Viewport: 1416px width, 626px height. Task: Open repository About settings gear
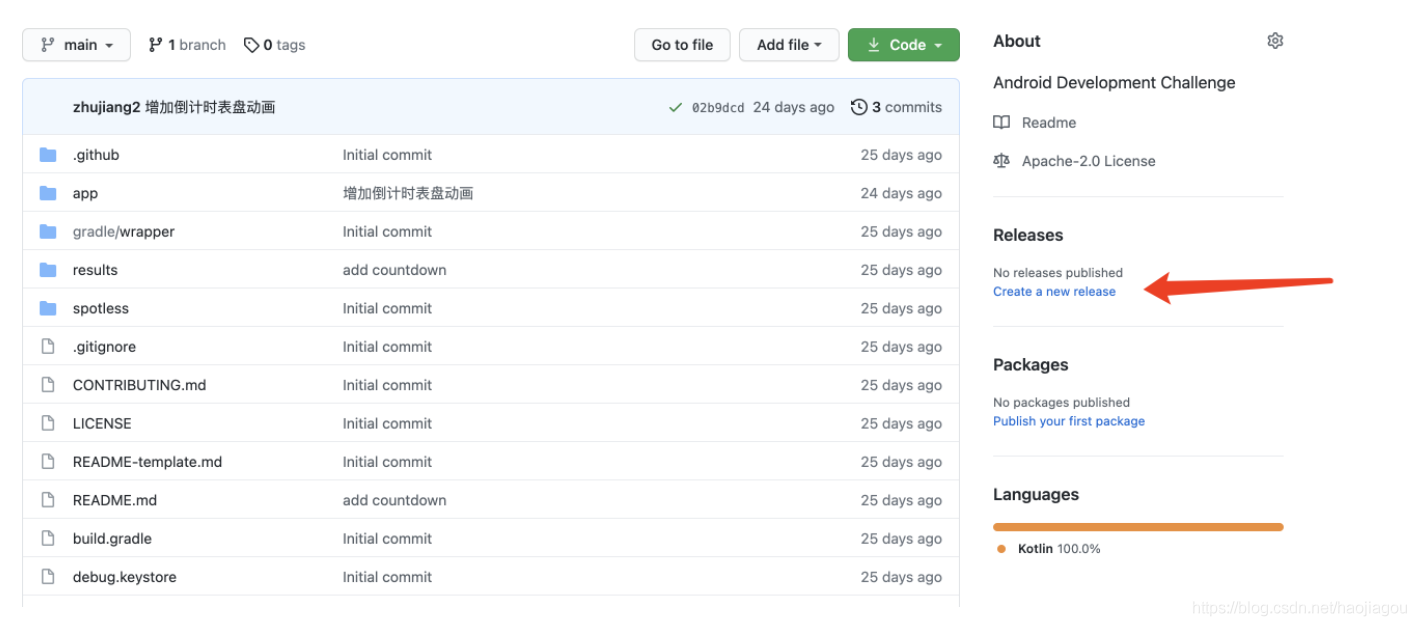point(1275,41)
